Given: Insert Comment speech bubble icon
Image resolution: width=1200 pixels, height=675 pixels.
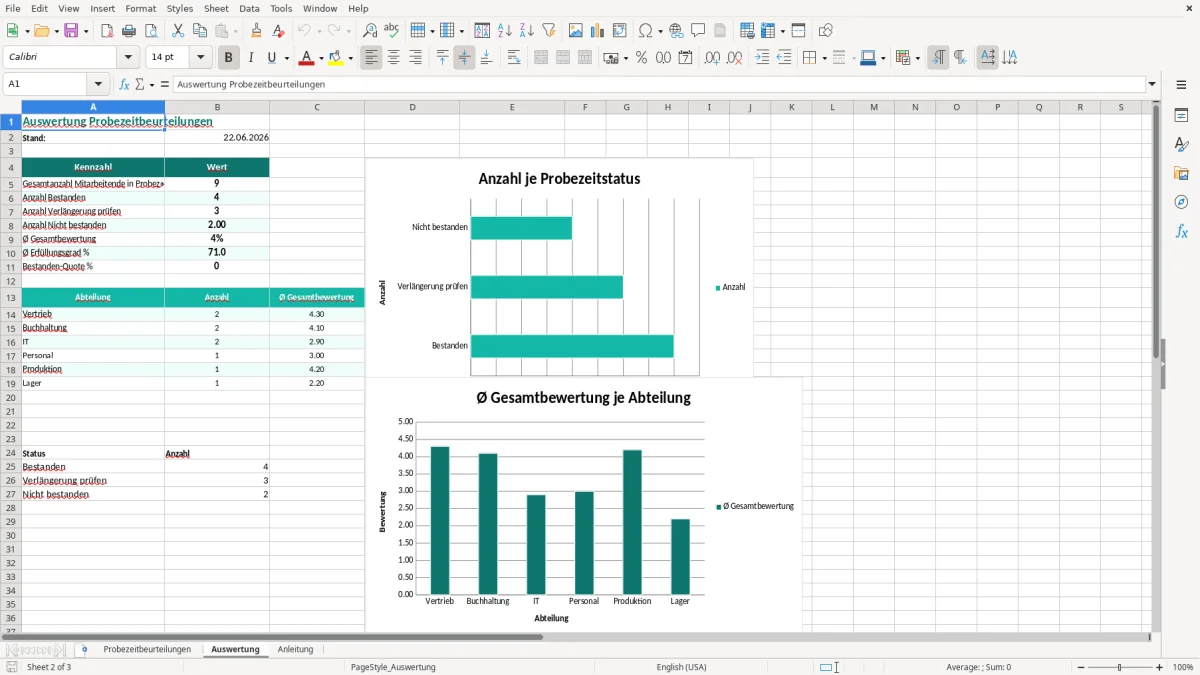Looking at the screenshot, I should pyautogui.click(x=698, y=31).
